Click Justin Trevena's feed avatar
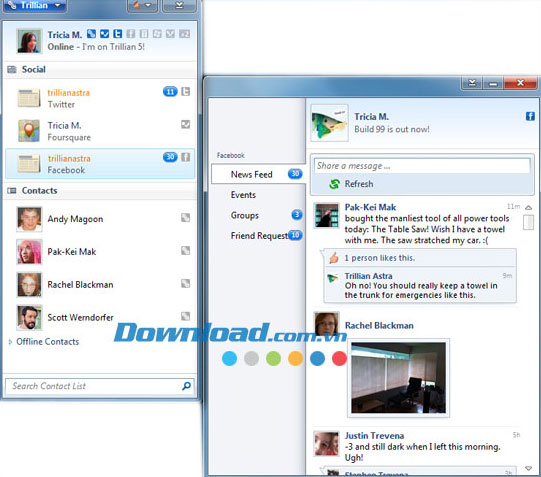 (327, 444)
